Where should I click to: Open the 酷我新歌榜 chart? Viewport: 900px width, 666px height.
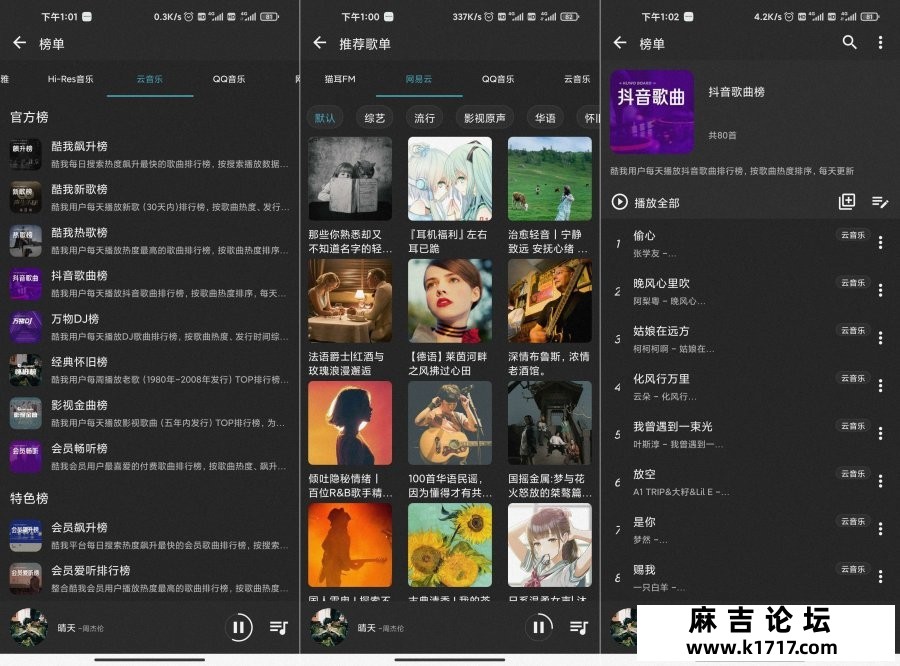point(149,198)
